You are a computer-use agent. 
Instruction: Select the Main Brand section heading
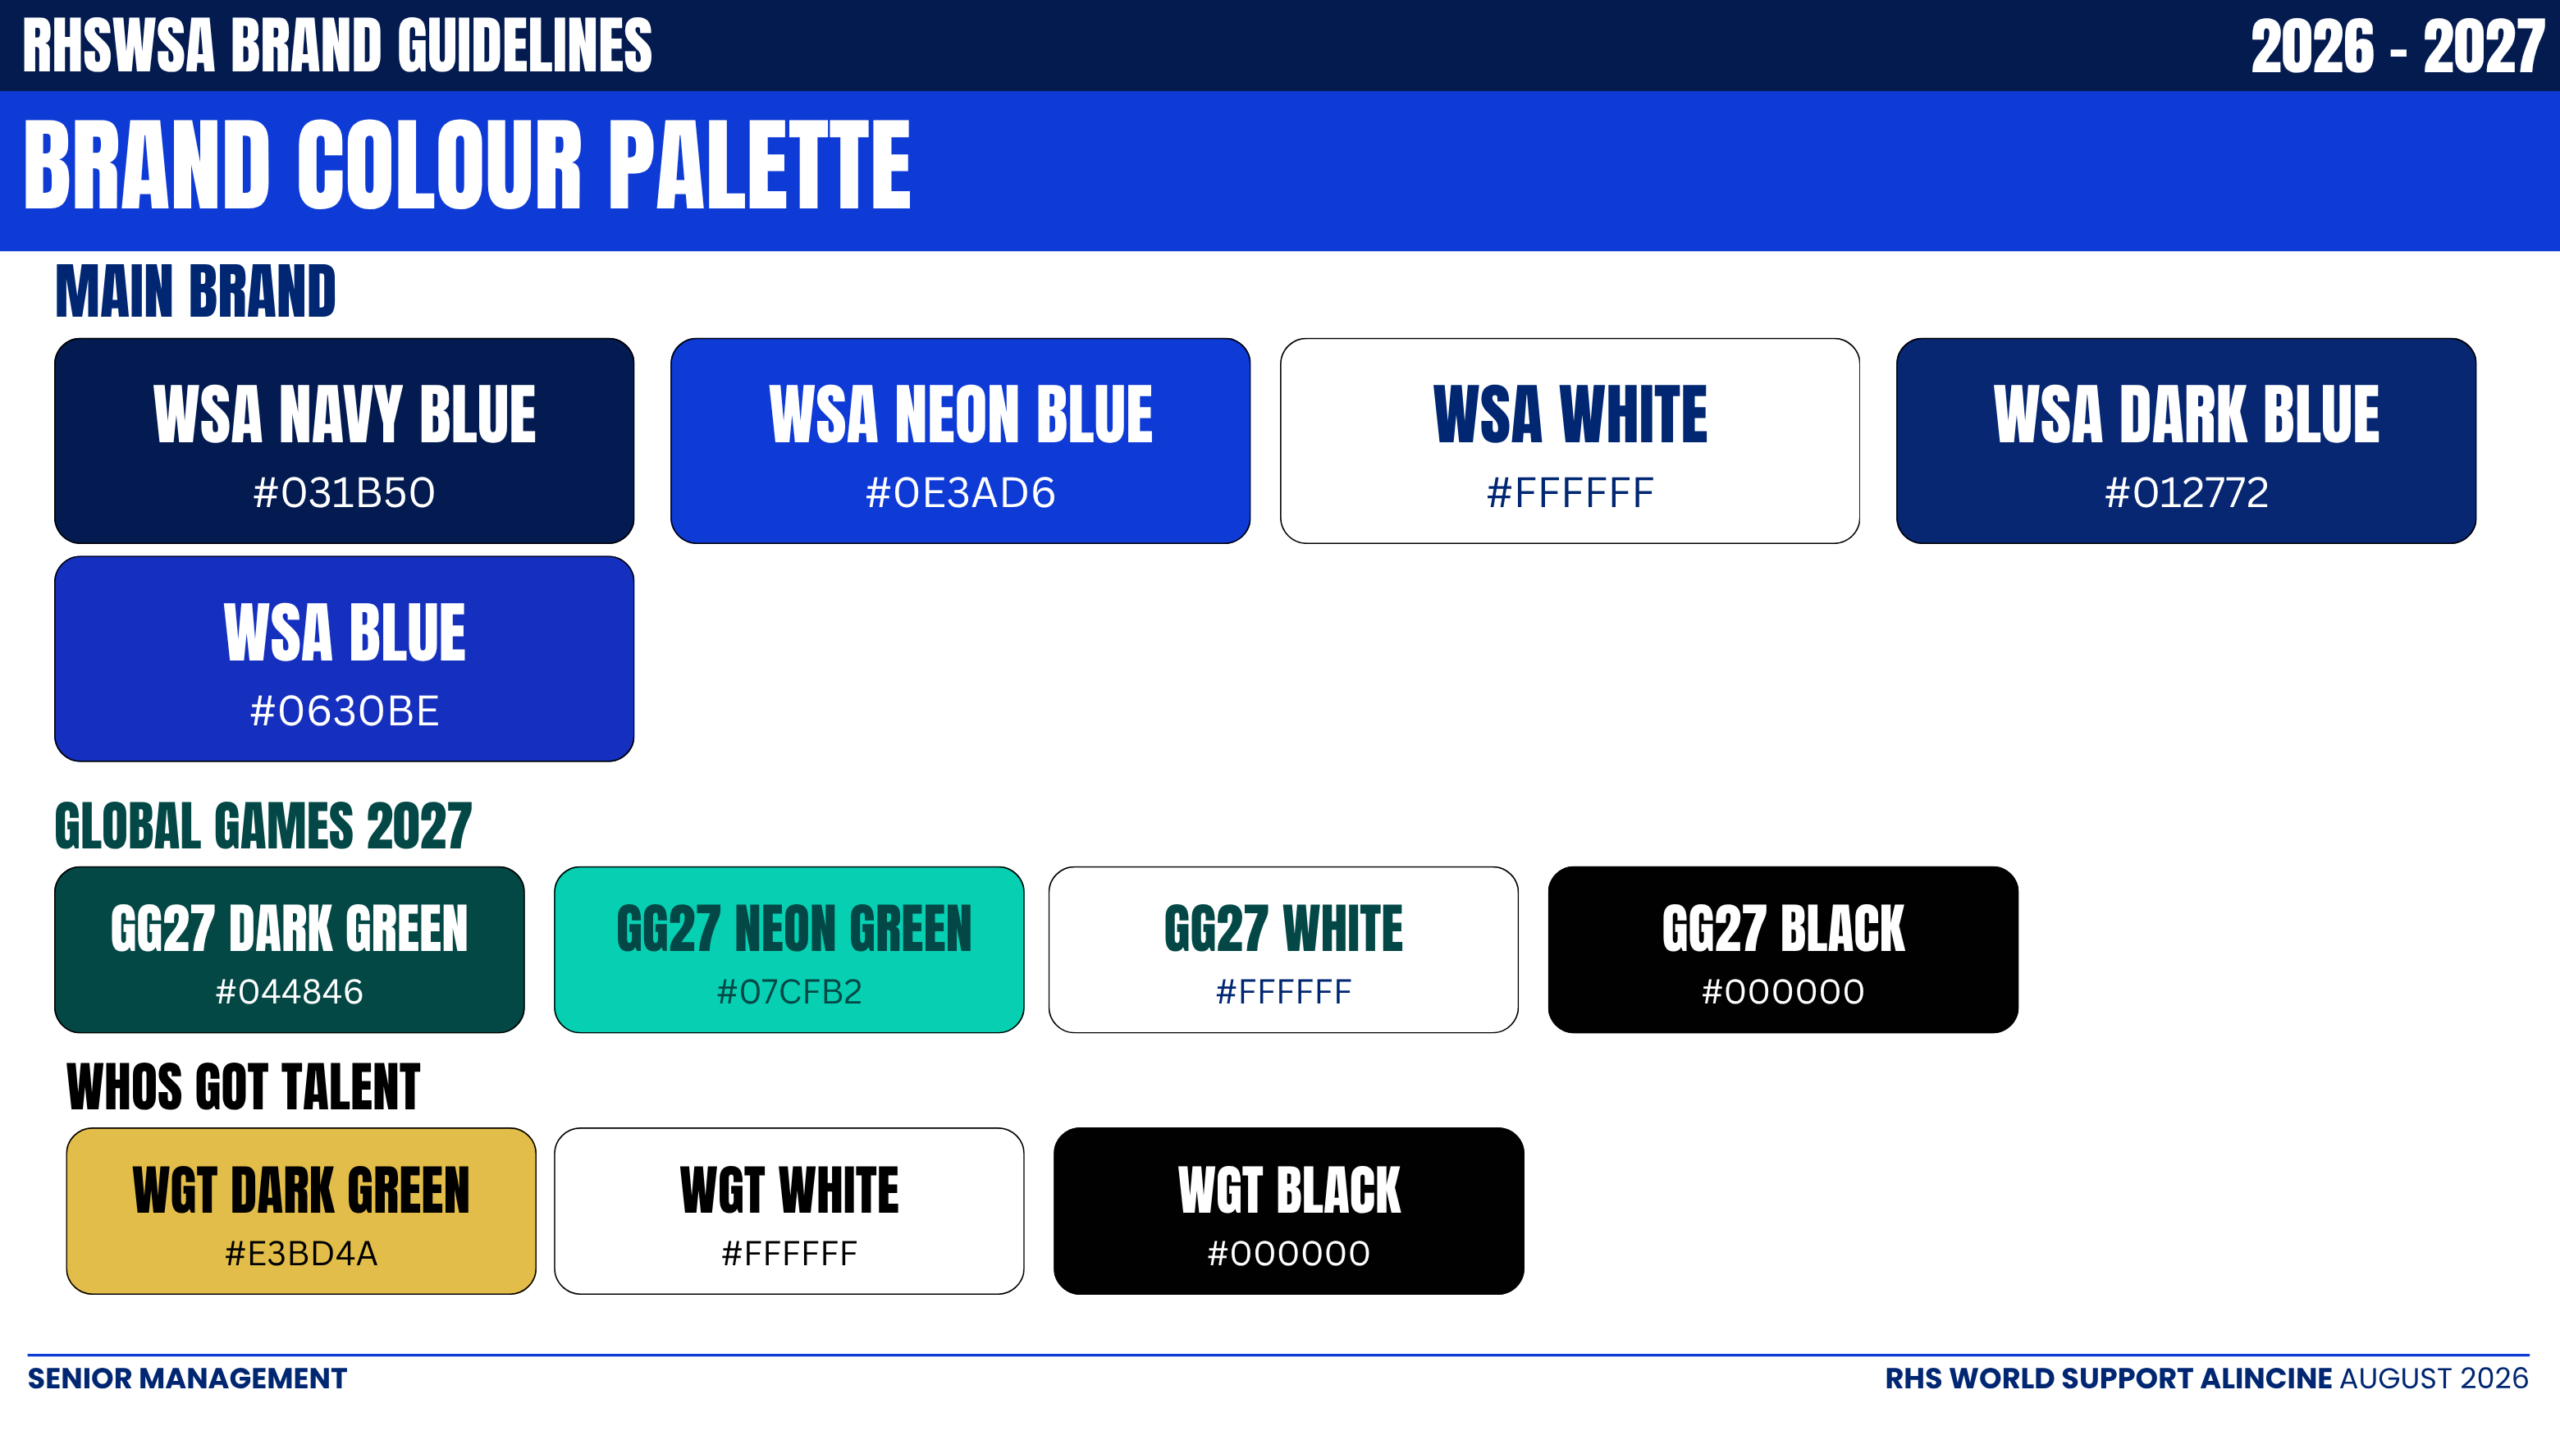coord(195,292)
